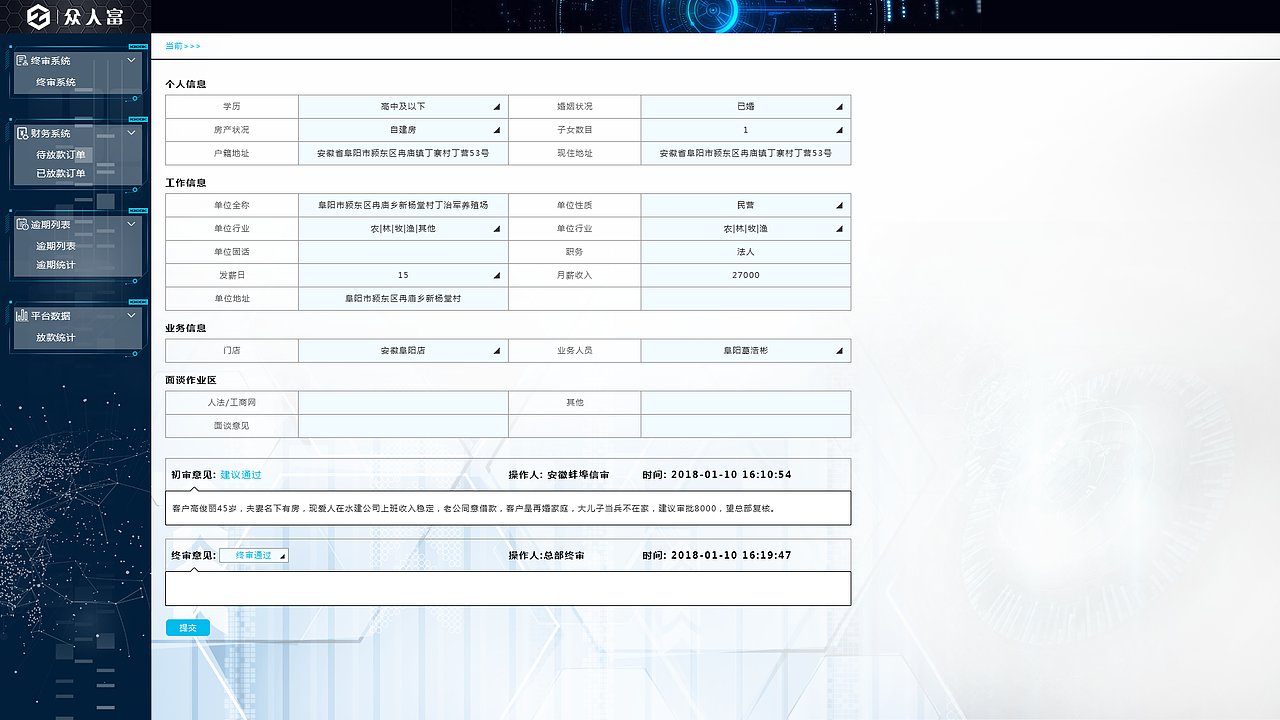The width and height of the screenshot is (1280, 720).
Task: Click the 终审系统 section header icon
Action: tap(22, 61)
